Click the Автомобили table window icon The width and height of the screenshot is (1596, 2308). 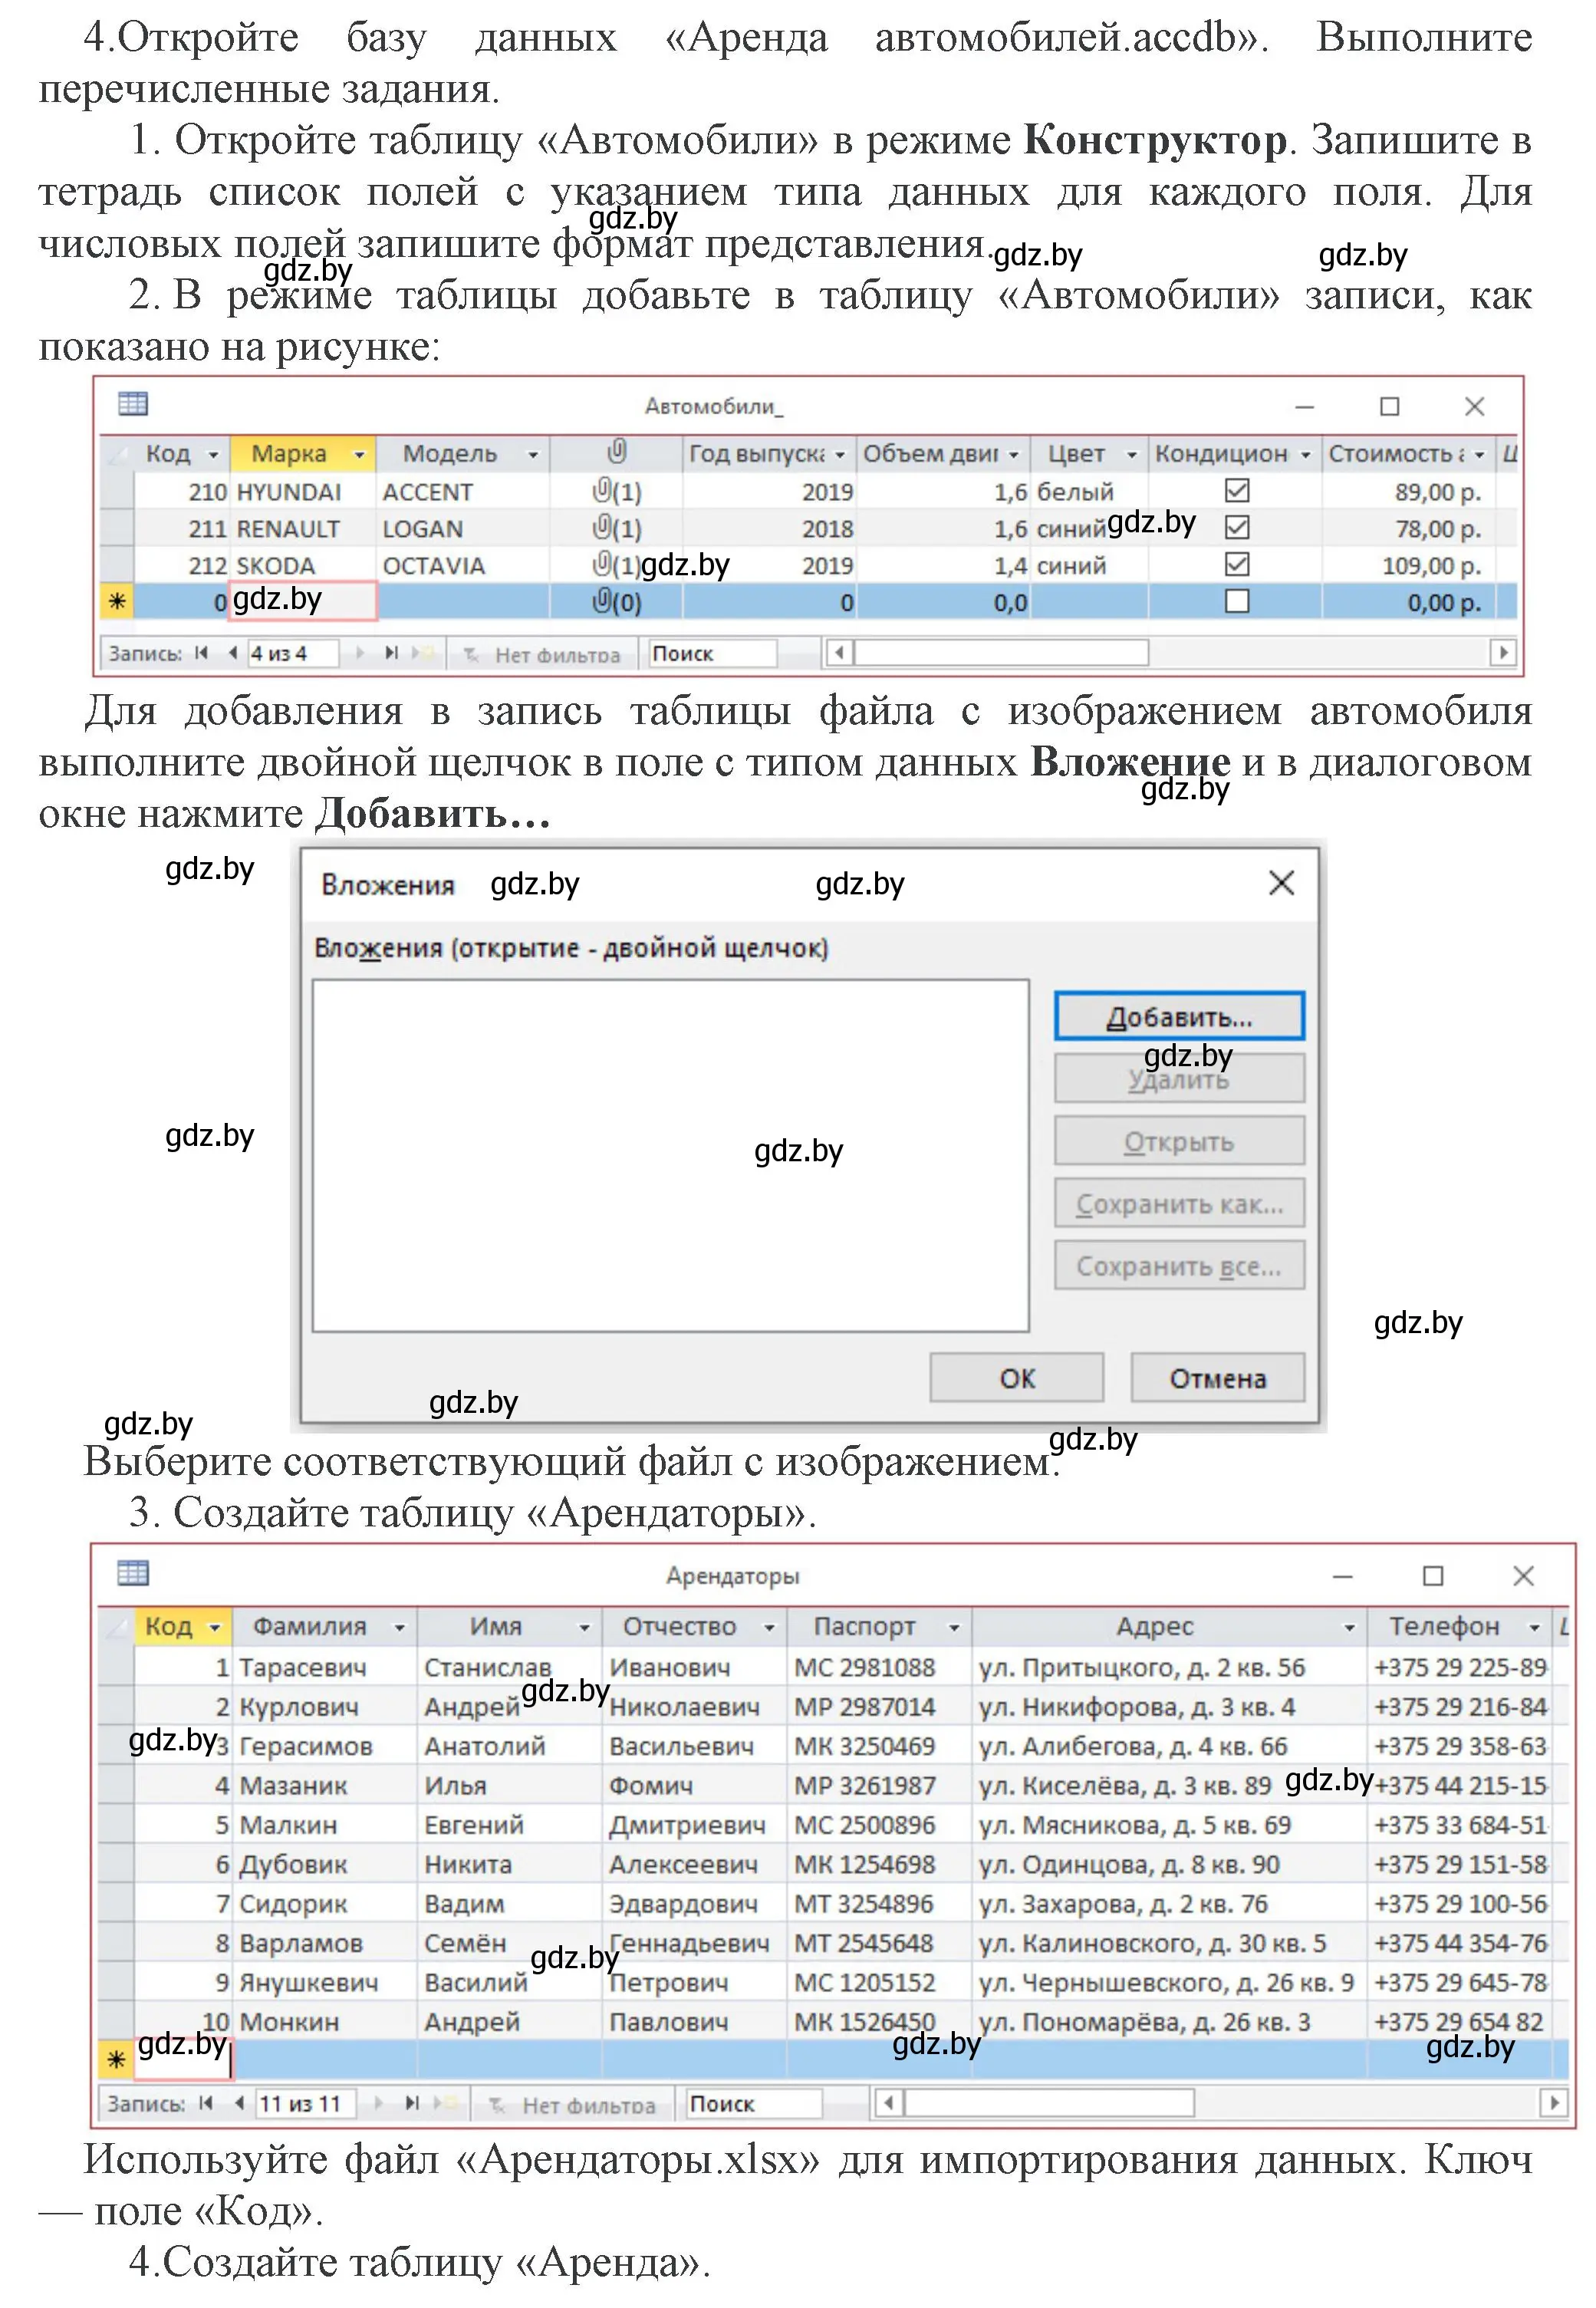point(133,404)
